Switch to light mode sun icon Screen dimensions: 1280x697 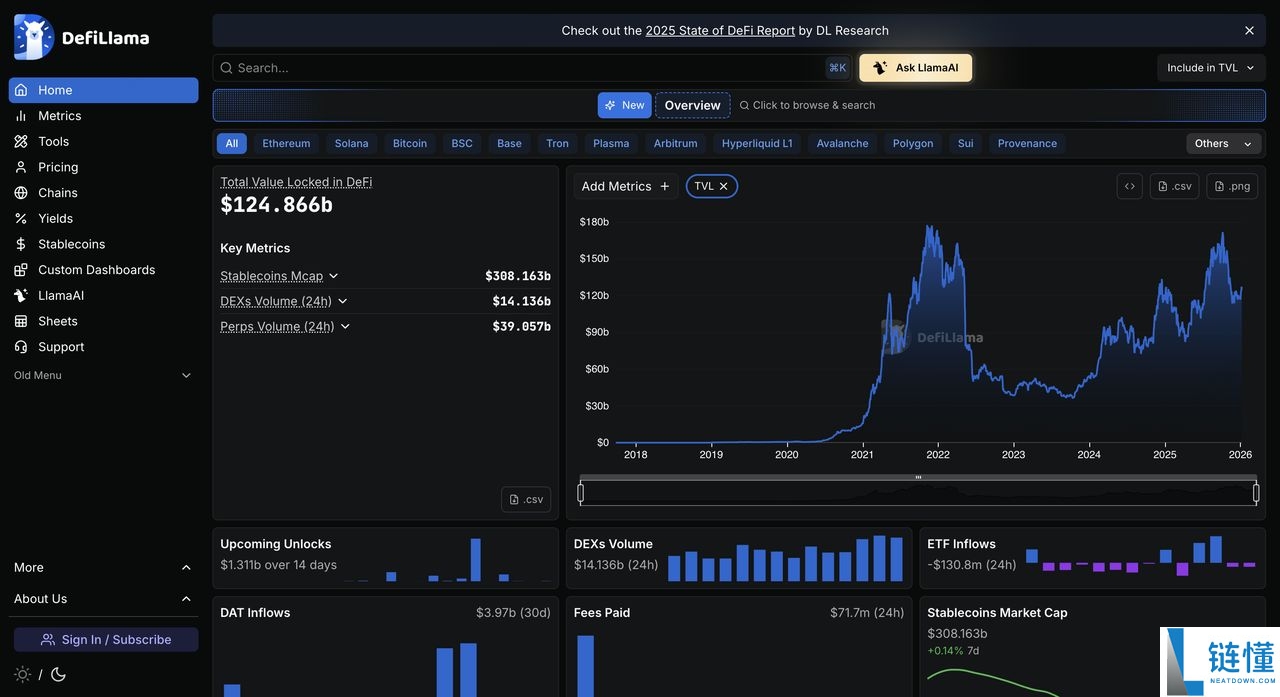point(22,675)
